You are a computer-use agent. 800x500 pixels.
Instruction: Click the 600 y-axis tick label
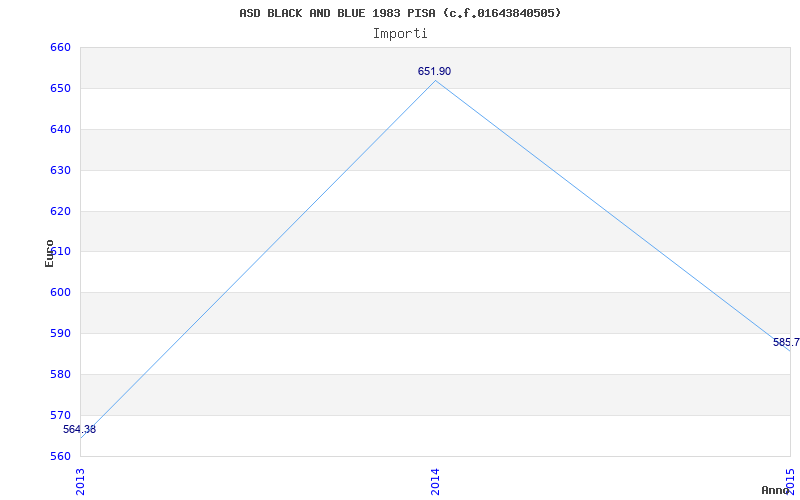[60, 293]
